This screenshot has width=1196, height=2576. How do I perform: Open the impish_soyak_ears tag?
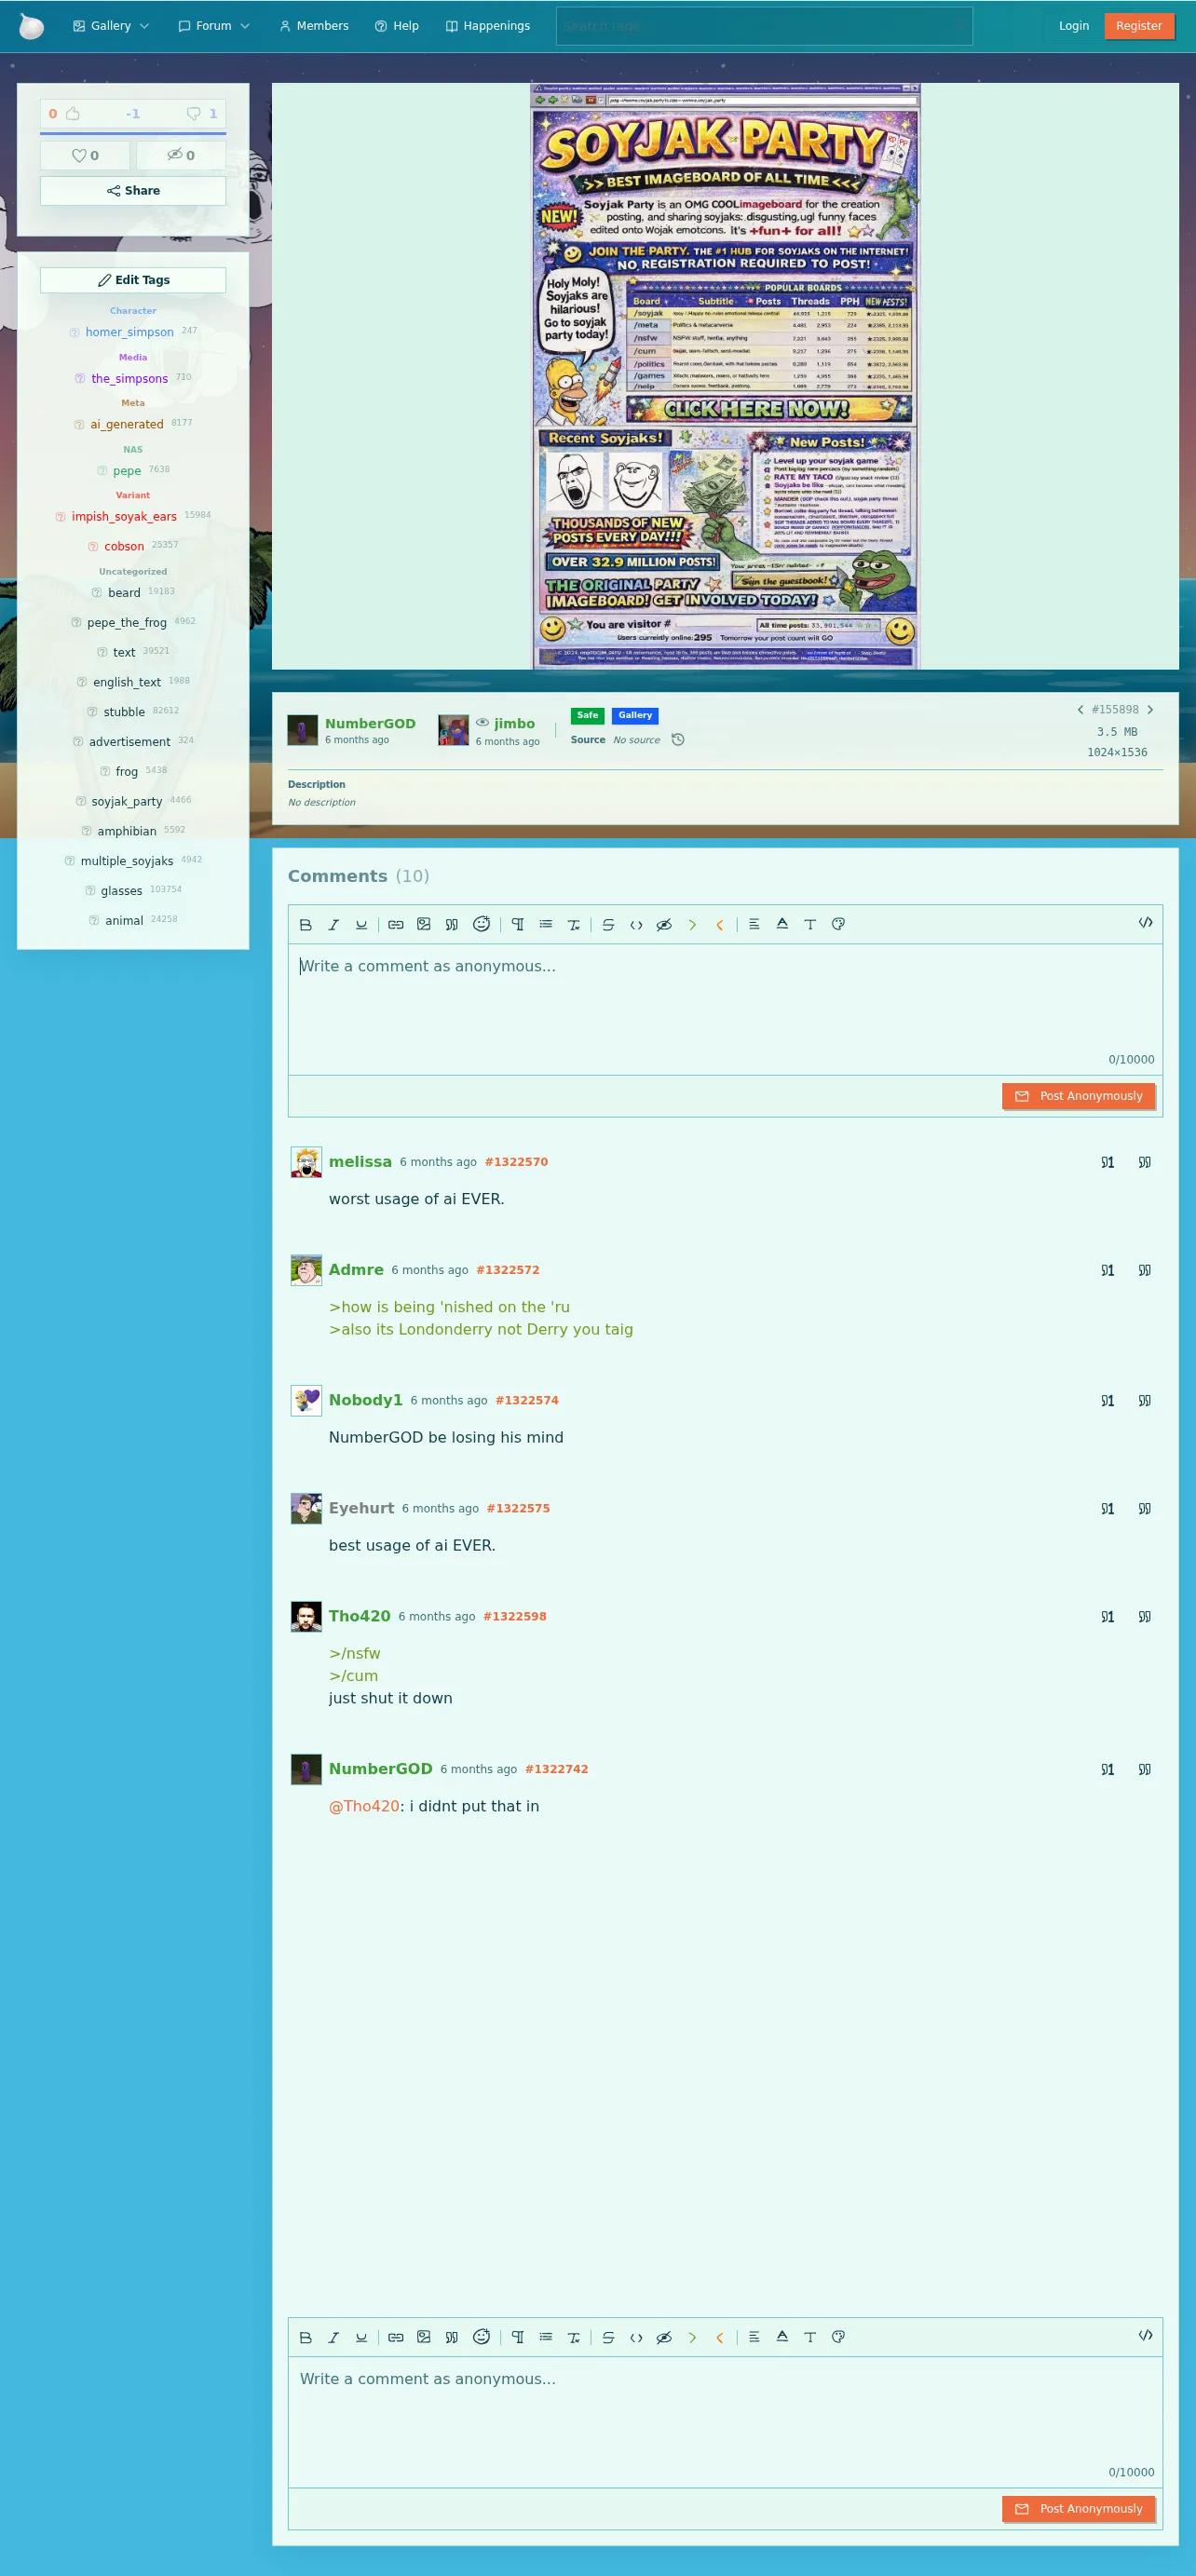coord(124,516)
